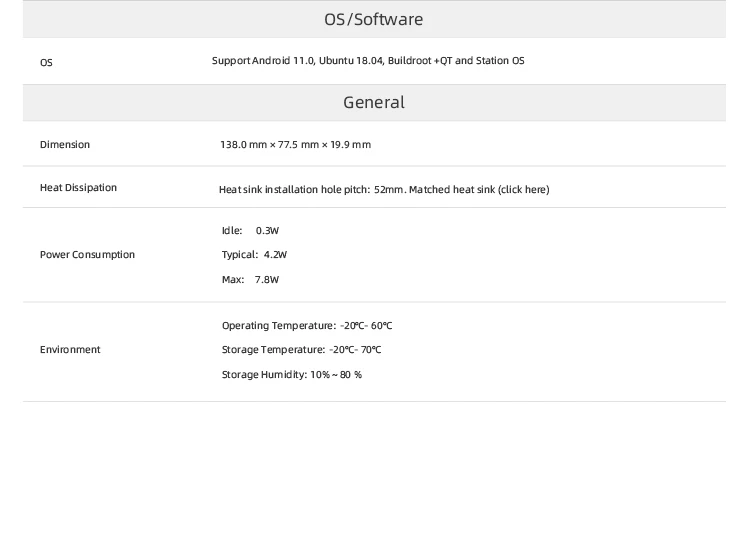
Task: Click the General section header
Action: 374,102
